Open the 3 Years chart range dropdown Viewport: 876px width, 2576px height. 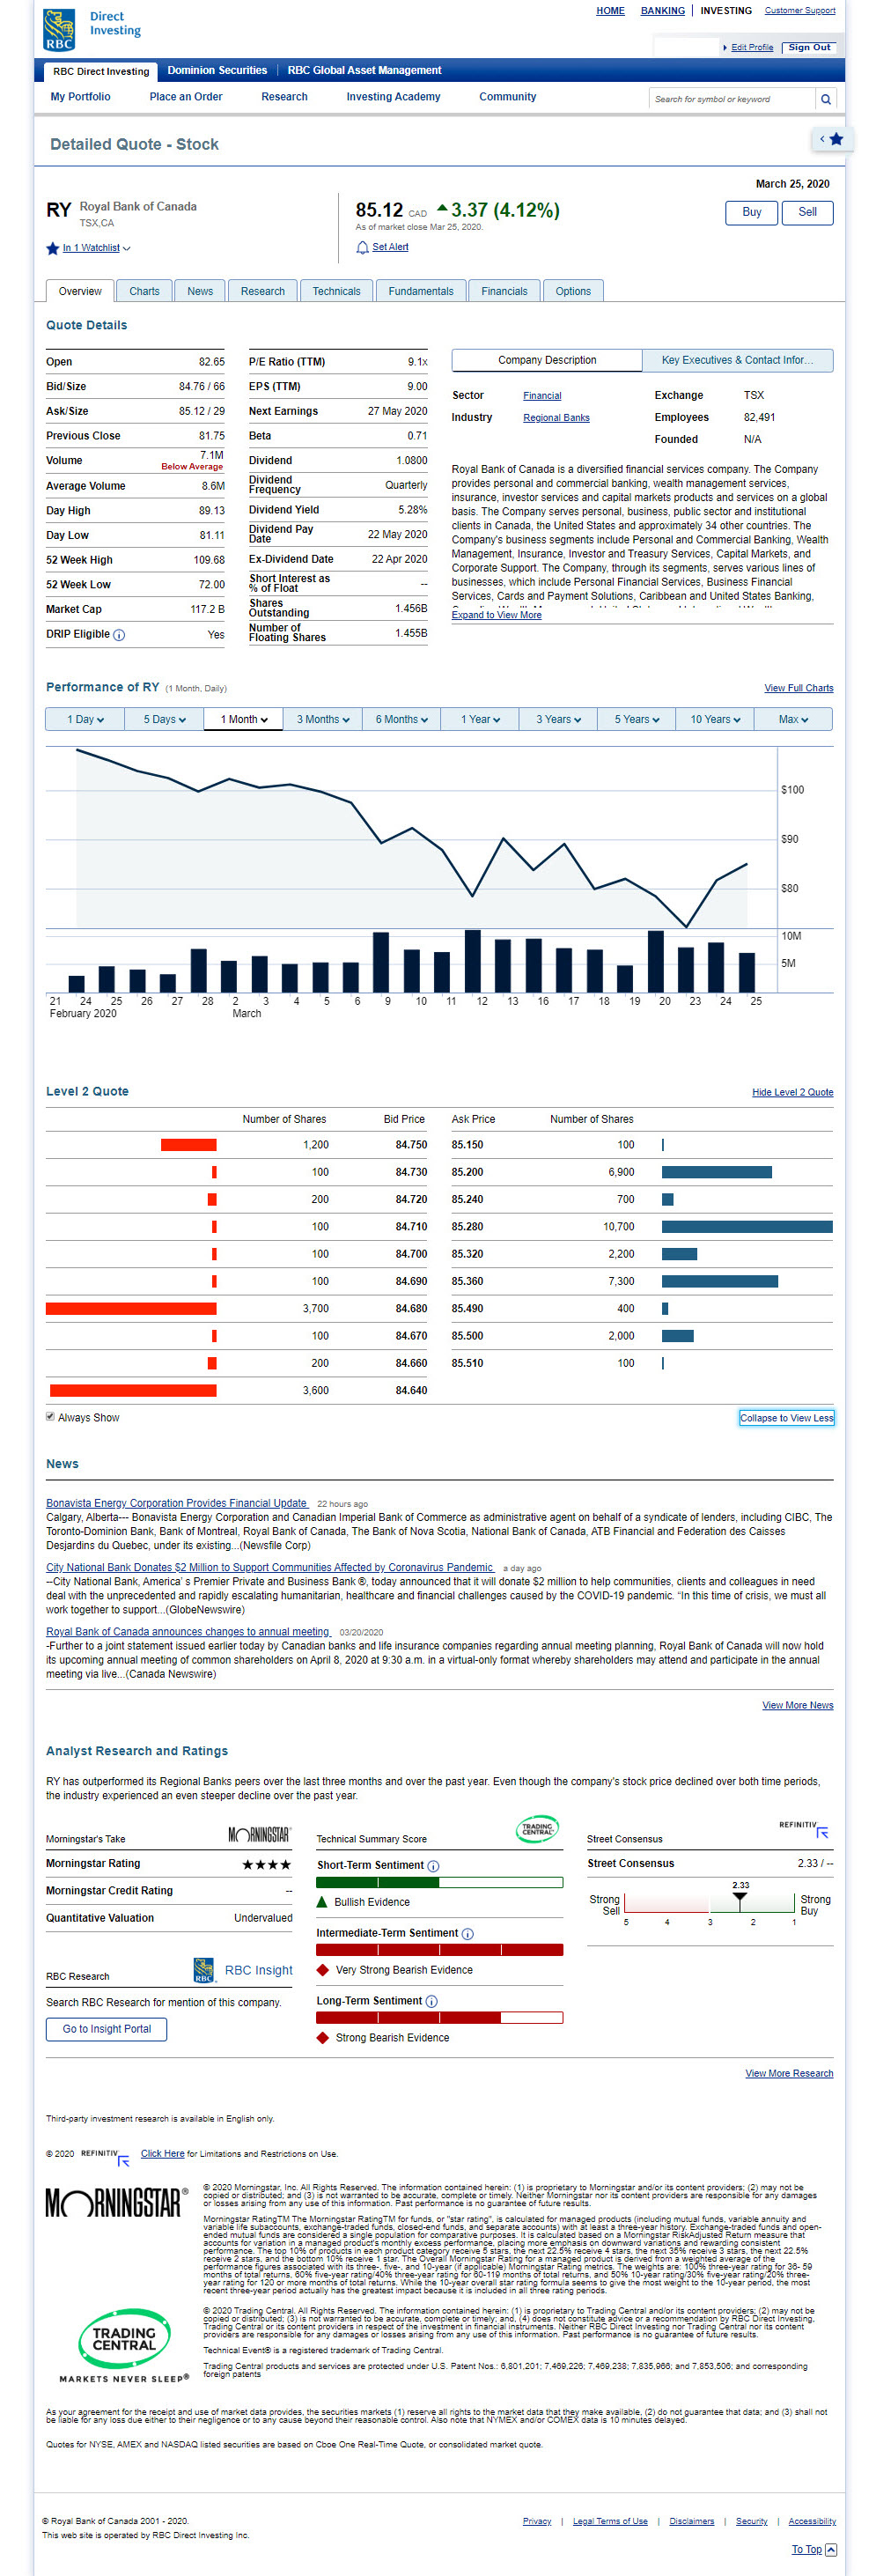[x=558, y=719]
